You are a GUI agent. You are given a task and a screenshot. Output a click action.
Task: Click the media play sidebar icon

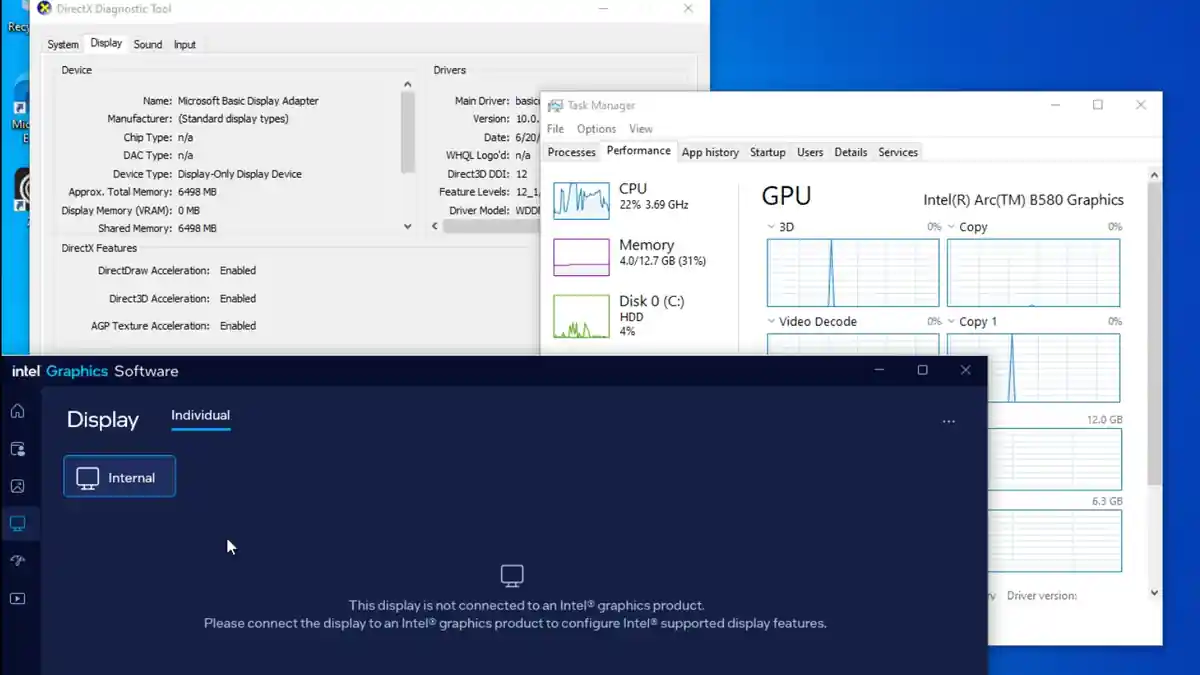[18, 599]
